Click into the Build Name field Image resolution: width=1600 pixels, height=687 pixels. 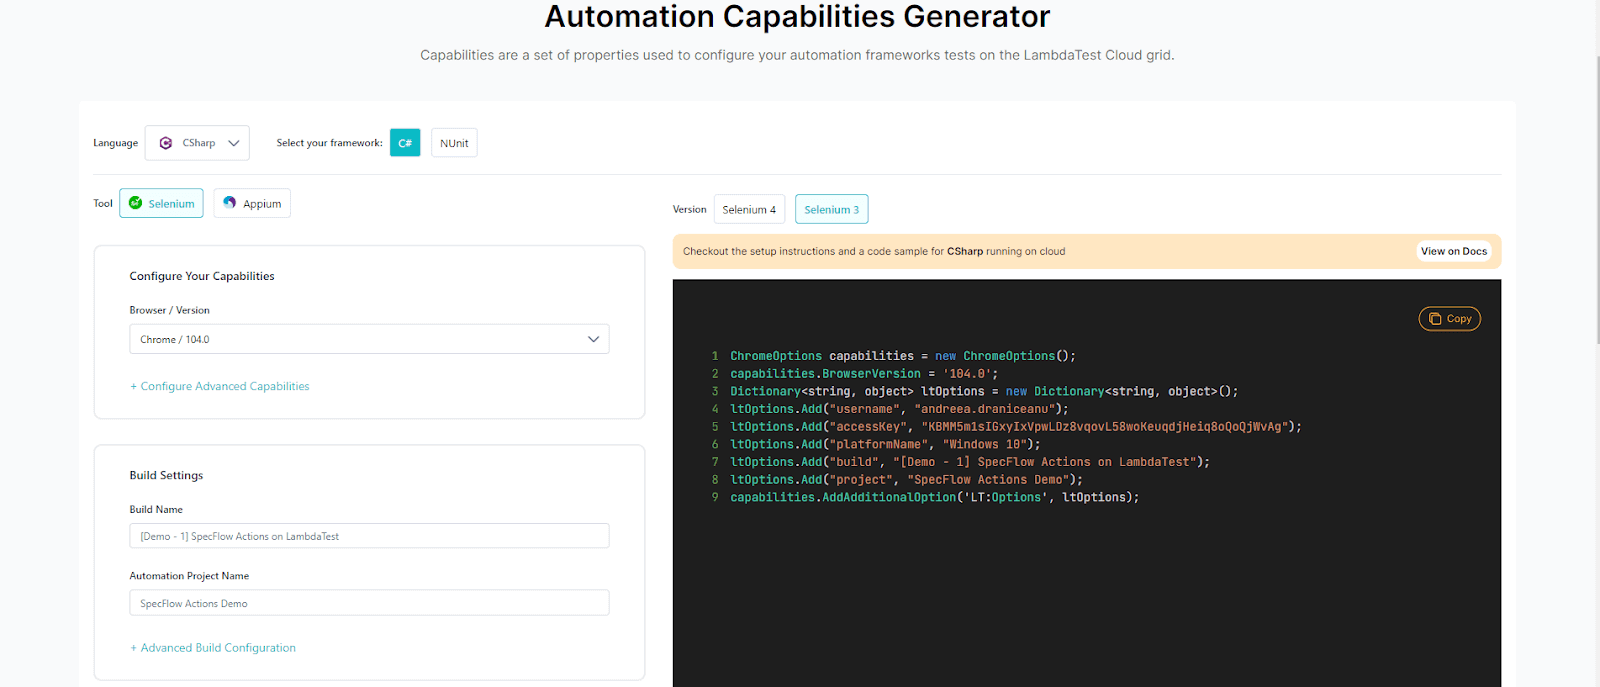[369, 536]
